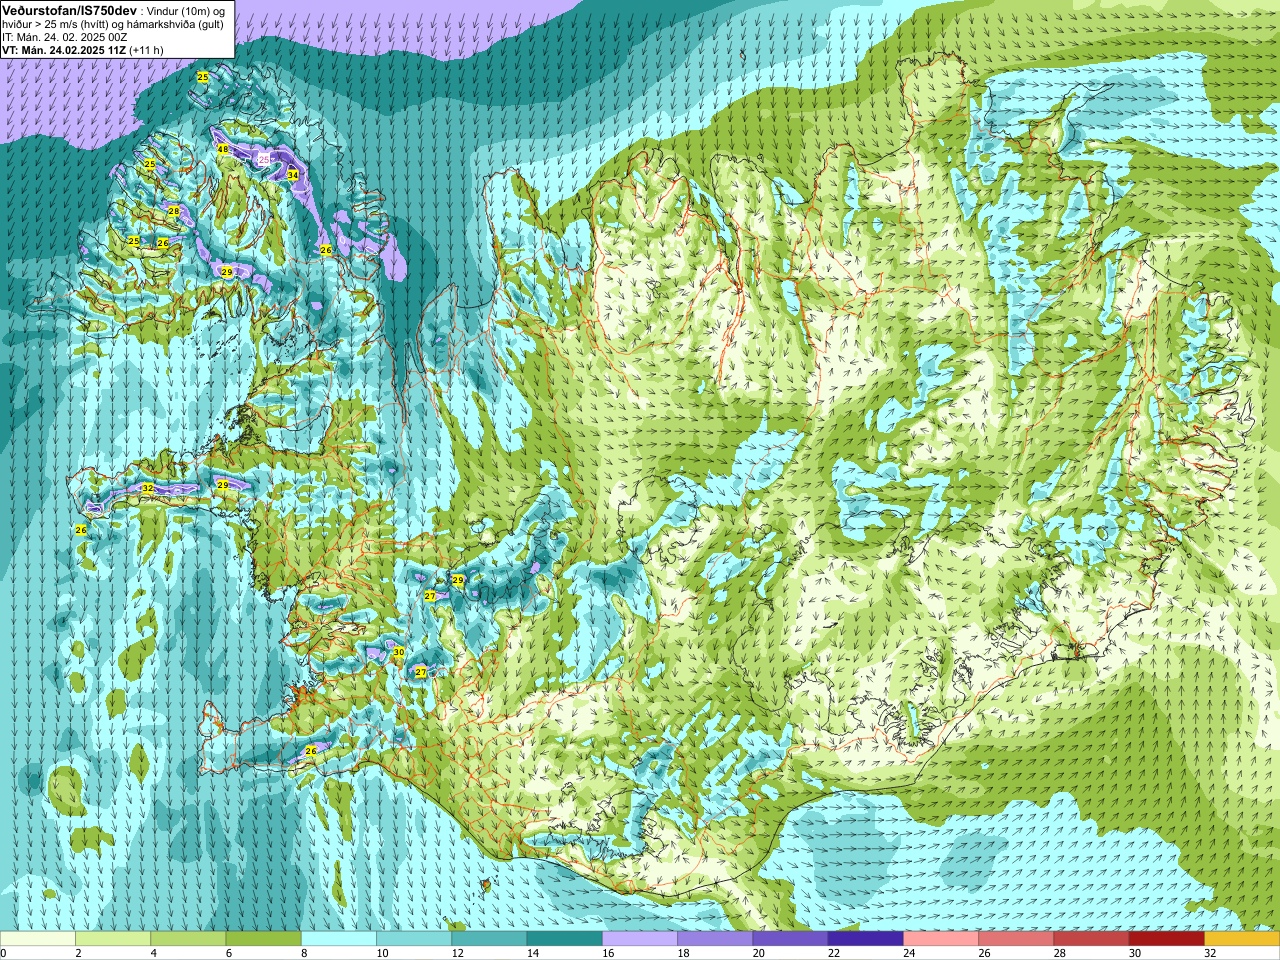The width and height of the screenshot is (1280, 960).
Task: Click the 0–2 m/s pale yellow legend swatch
Action: click(x=38, y=939)
